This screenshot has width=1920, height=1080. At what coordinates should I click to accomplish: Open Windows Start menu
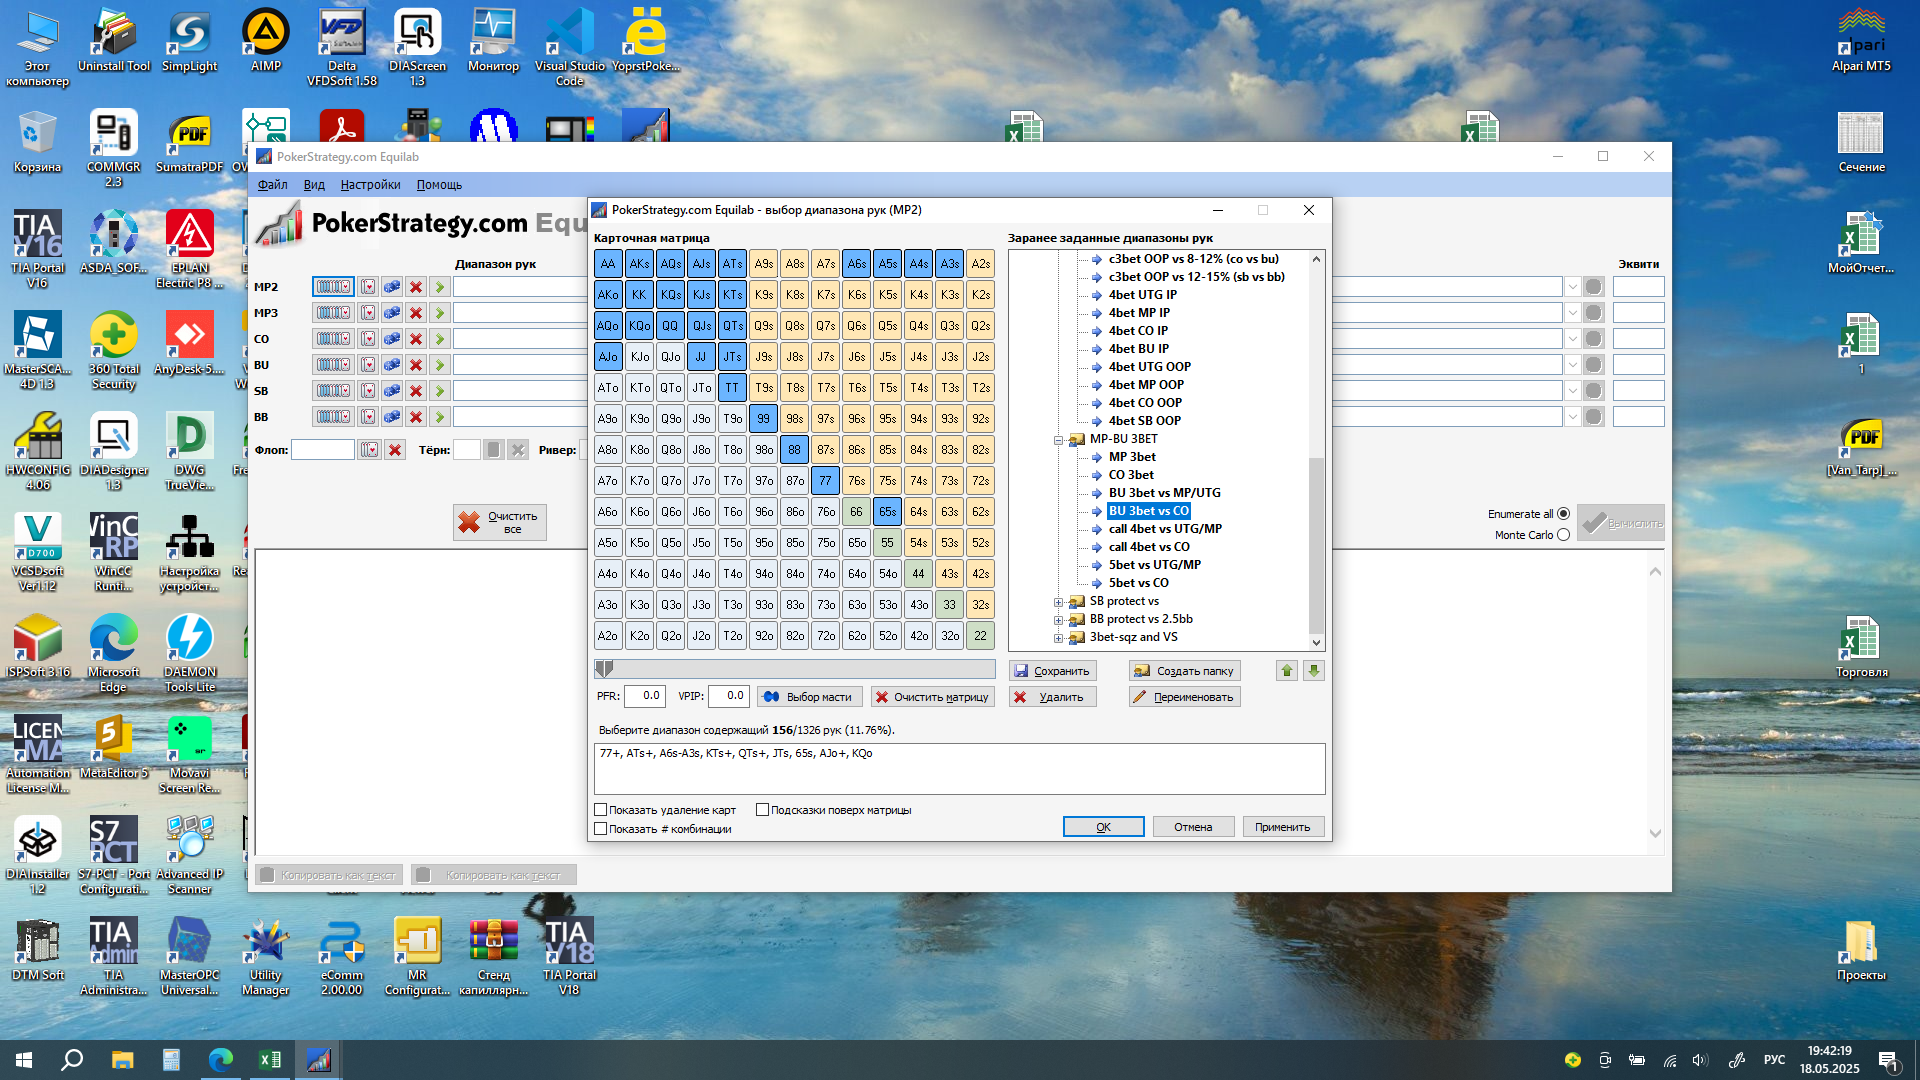pos(24,1060)
